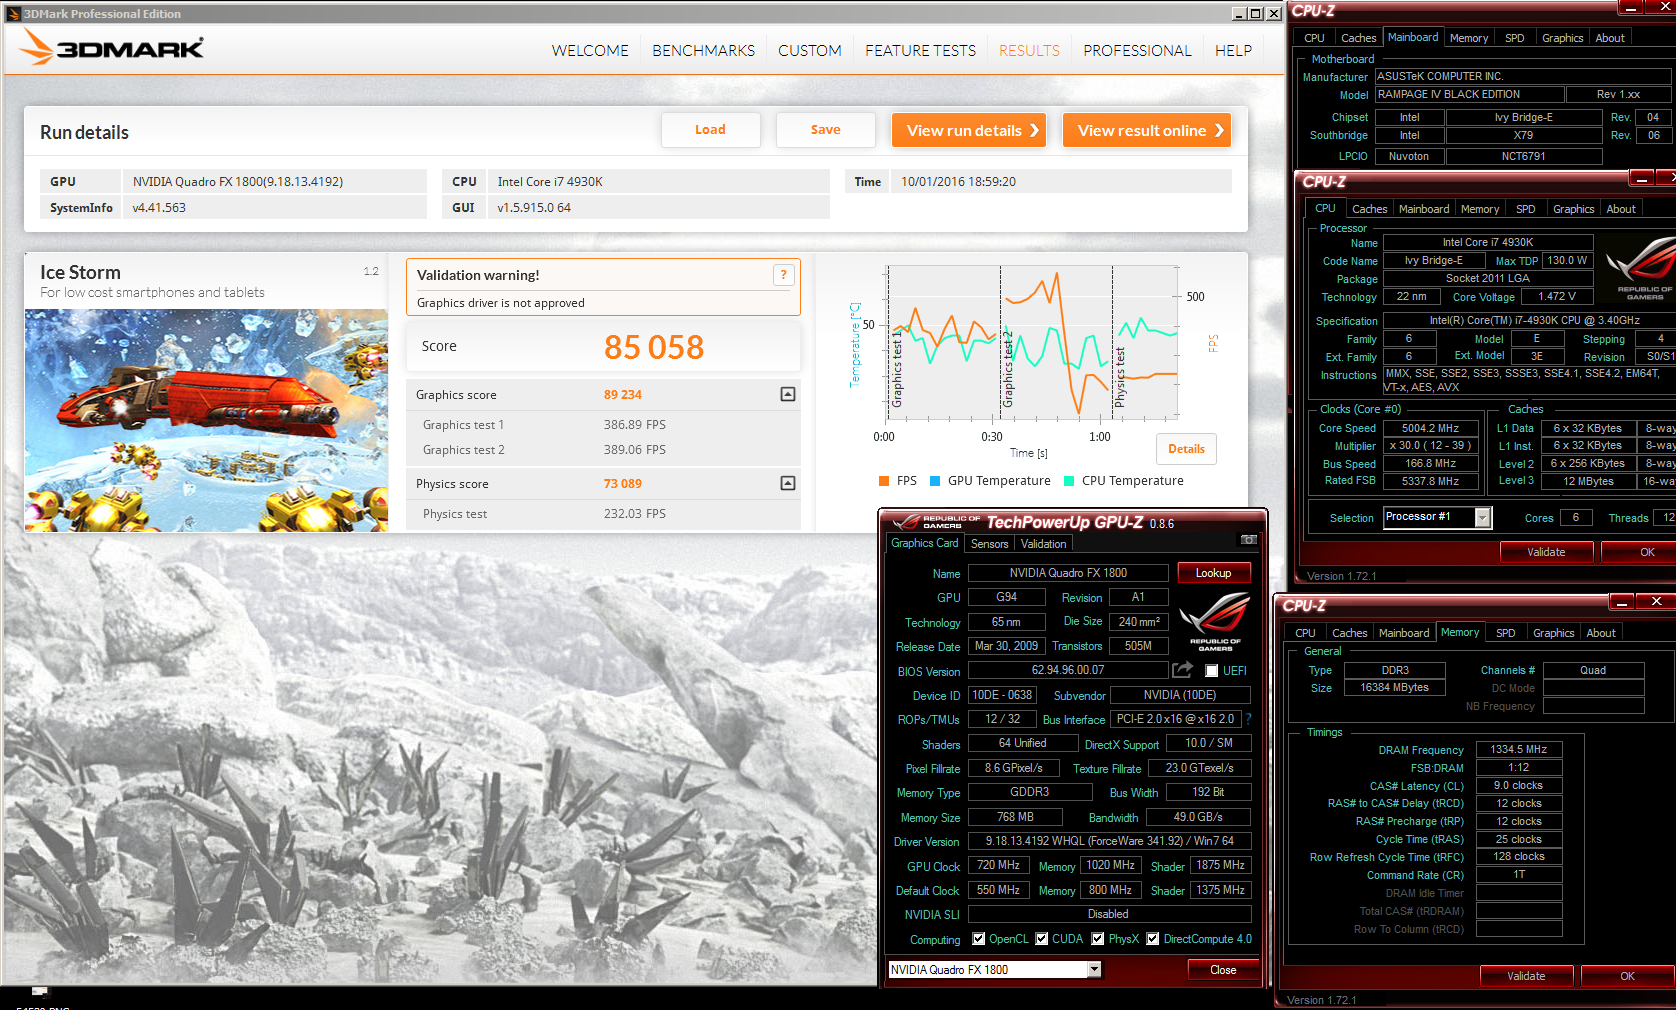The width and height of the screenshot is (1676, 1010).
Task: Click the ROG emblem in the GPU-Z title bar
Action: [907, 522]
